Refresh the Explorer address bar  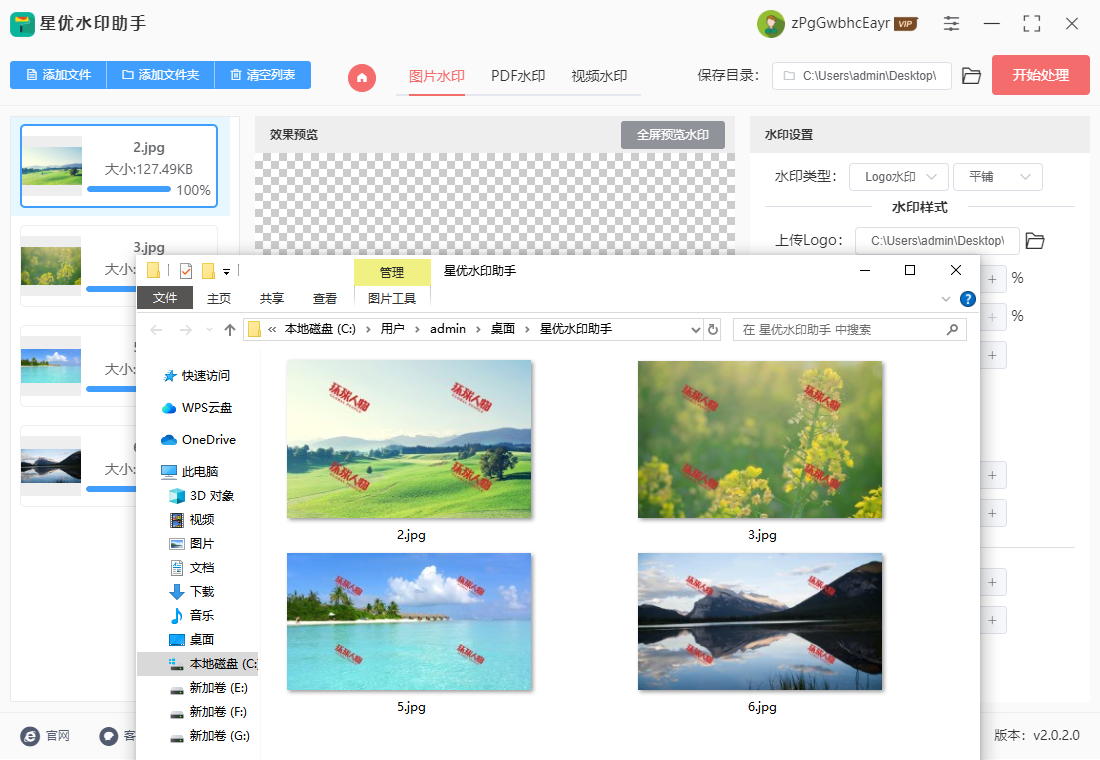[713, 329]
